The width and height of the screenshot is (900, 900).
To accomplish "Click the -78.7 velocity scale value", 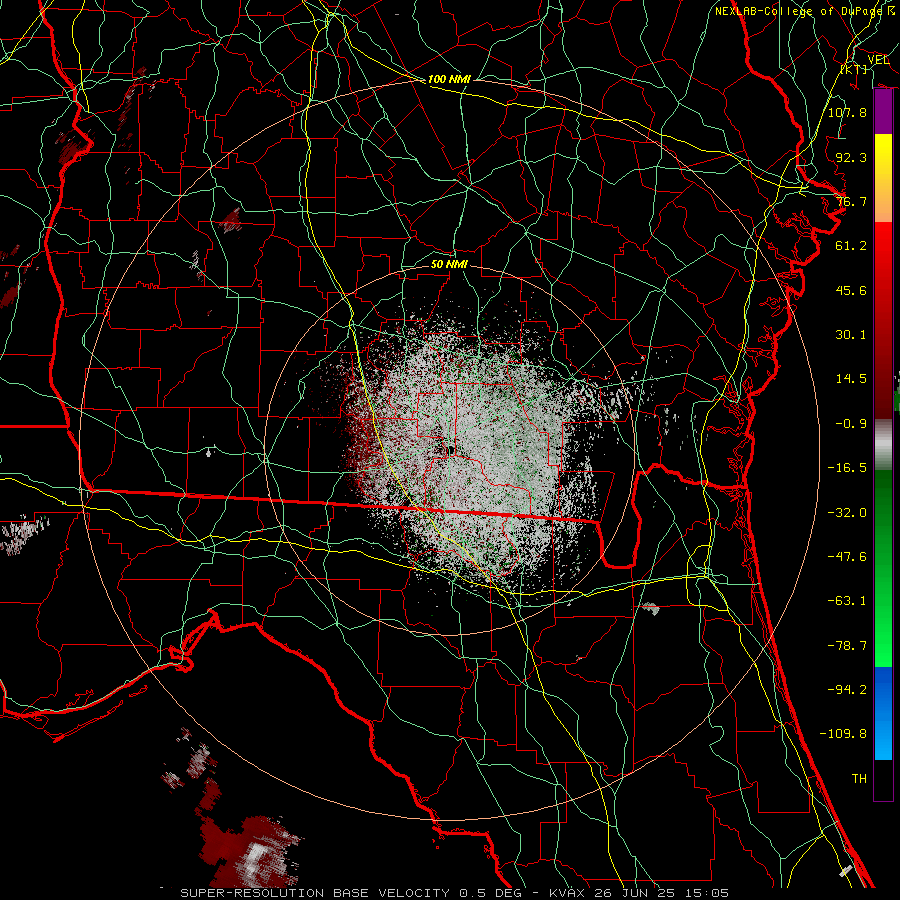I will 847,646.
